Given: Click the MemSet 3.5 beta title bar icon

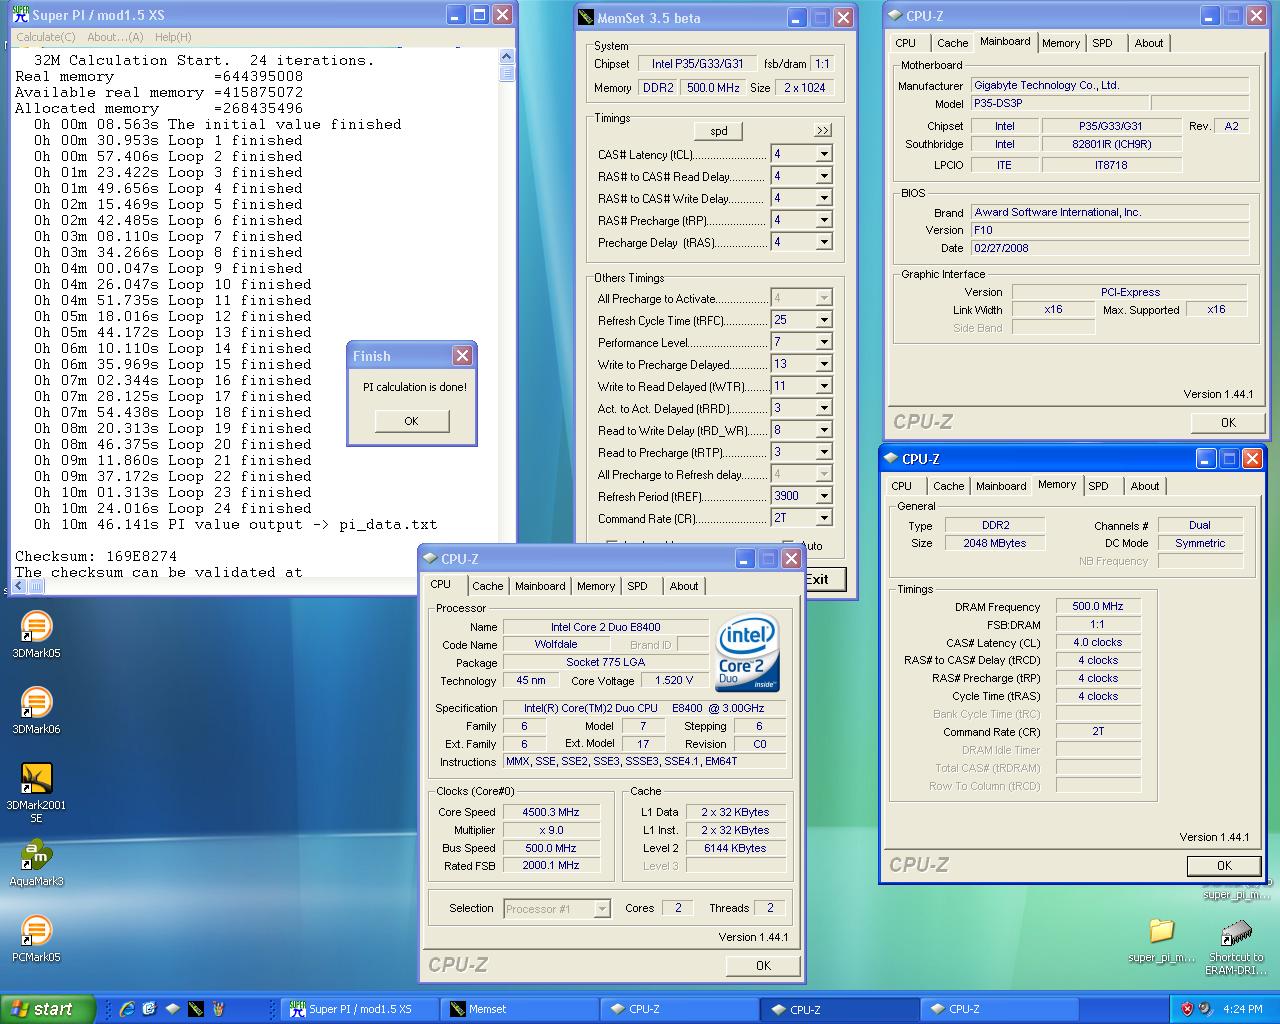Looking at the screenshot, I should point(585,18).
